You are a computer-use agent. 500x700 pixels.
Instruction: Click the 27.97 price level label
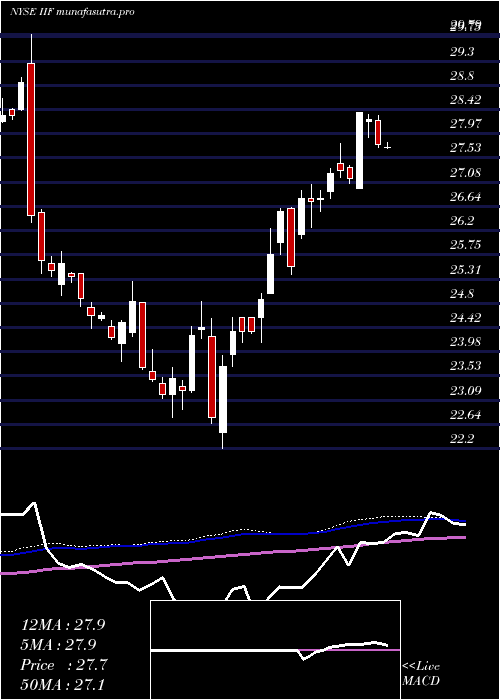[x=466, y=124]
